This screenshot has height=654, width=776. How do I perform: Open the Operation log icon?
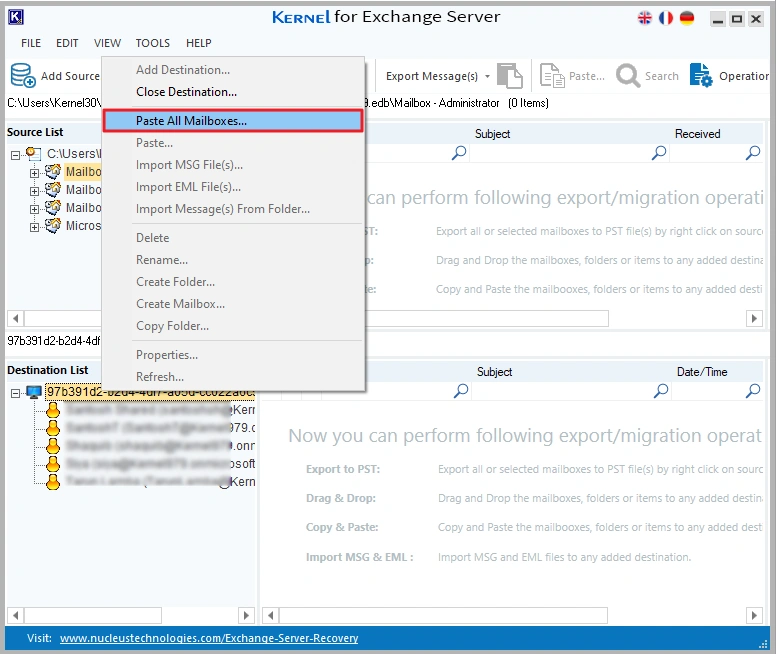[x=701, y=75]
